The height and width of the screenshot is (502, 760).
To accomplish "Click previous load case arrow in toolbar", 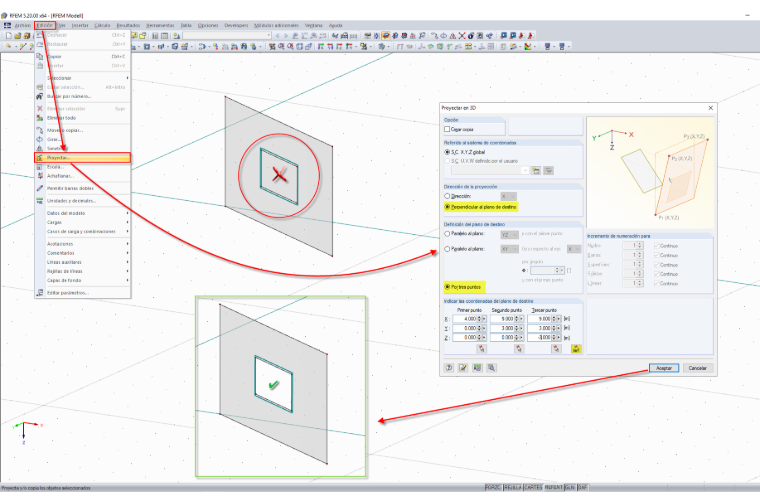I will pos(277,35).
